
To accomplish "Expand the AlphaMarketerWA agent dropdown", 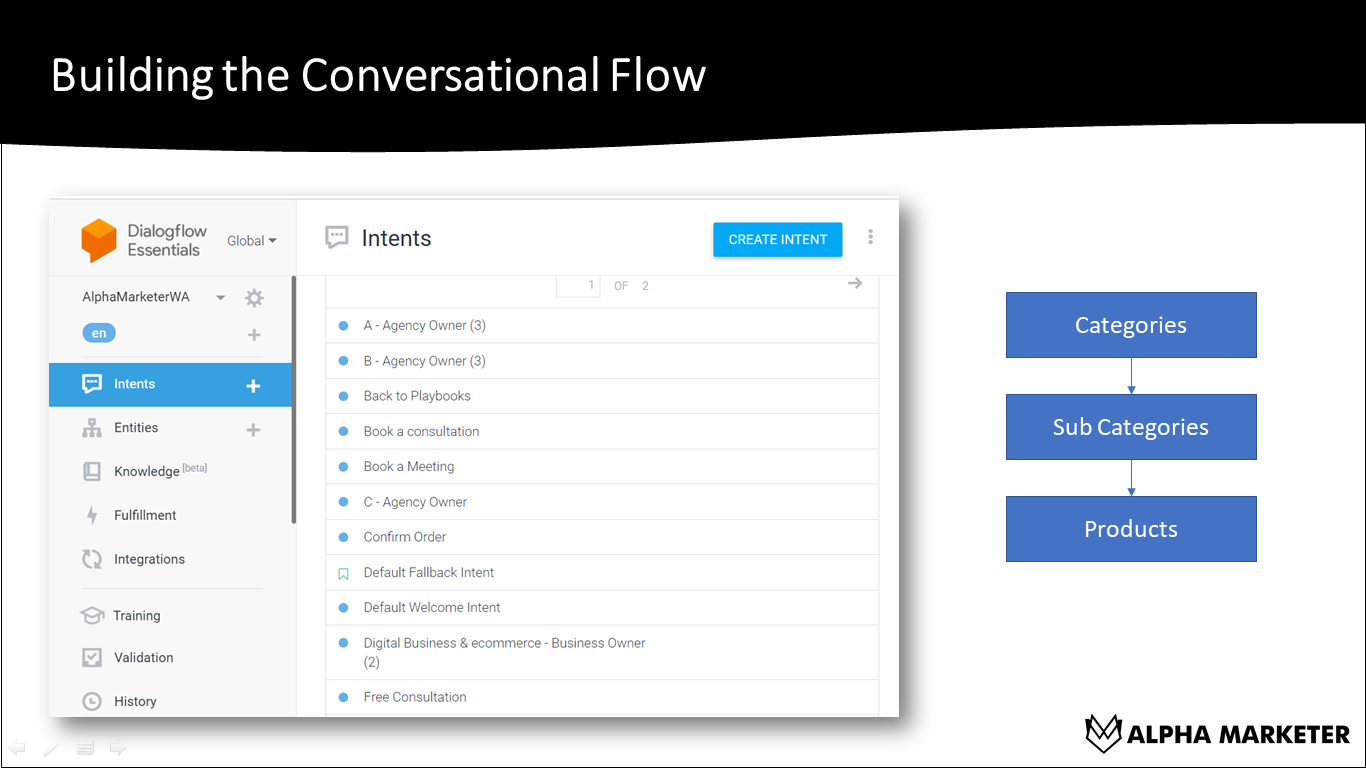I will click(x=220, y=298).
